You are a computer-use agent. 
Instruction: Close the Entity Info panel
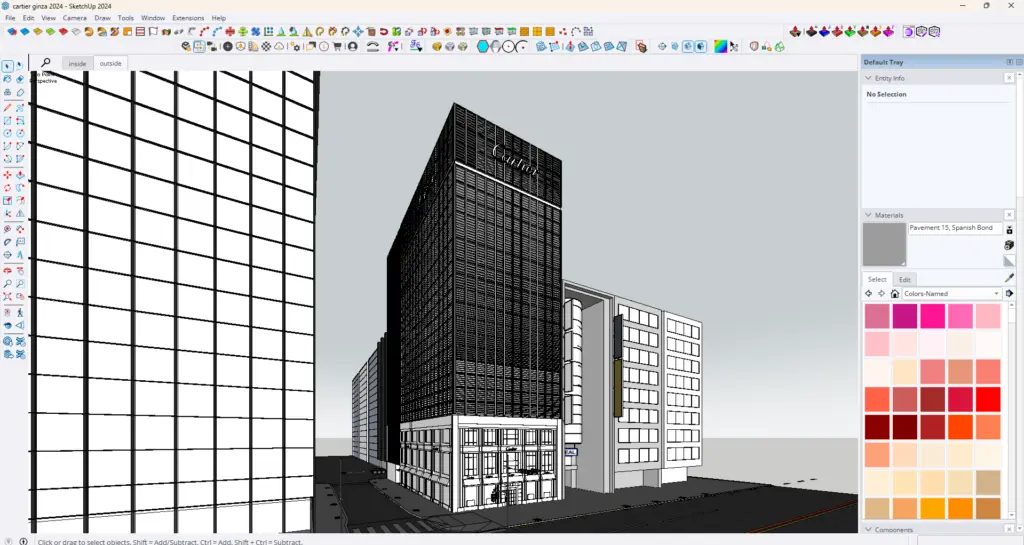(1009, 78)
